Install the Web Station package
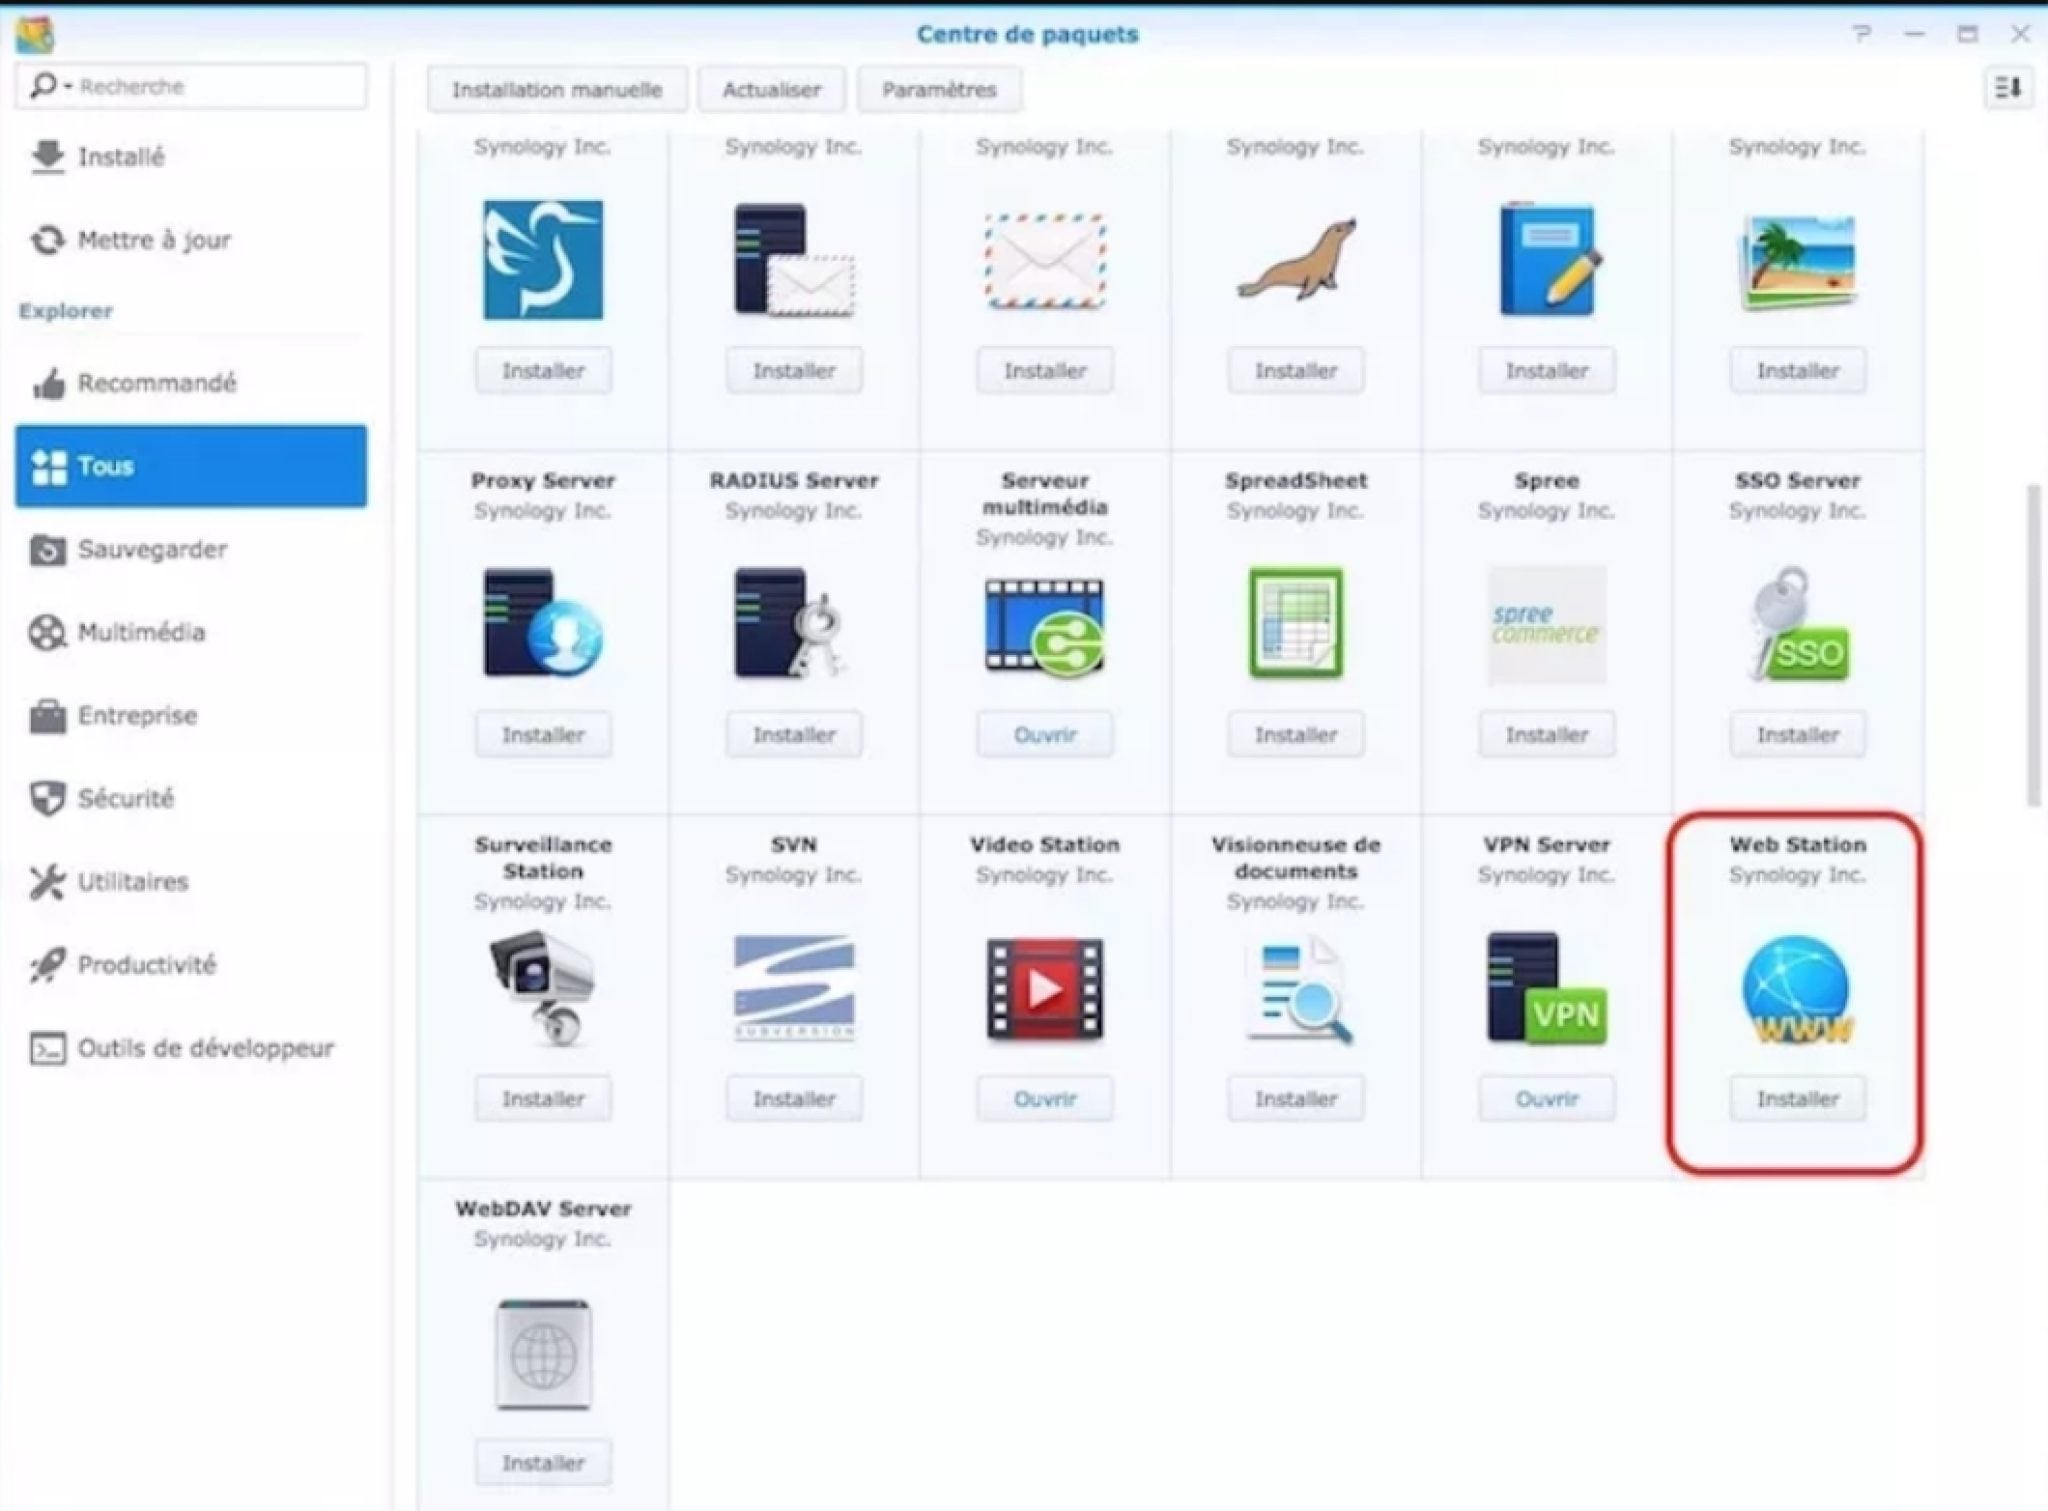 1797,1098
